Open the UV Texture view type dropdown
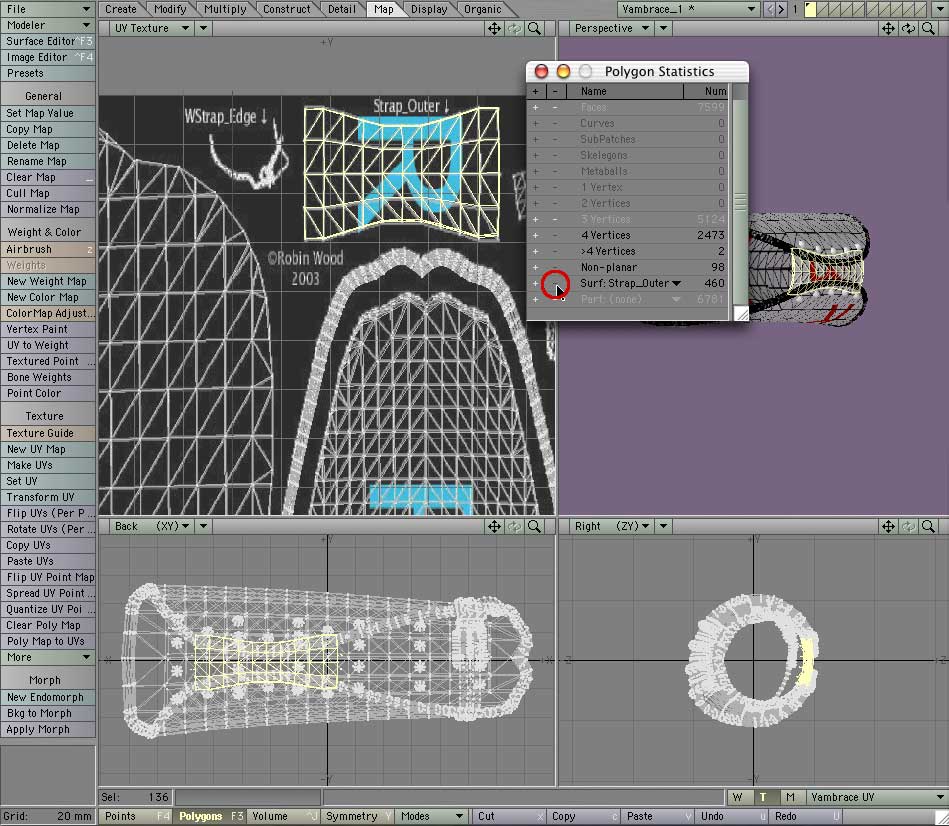The width and height of the screenshot is (949, 826). pos(151,28)
